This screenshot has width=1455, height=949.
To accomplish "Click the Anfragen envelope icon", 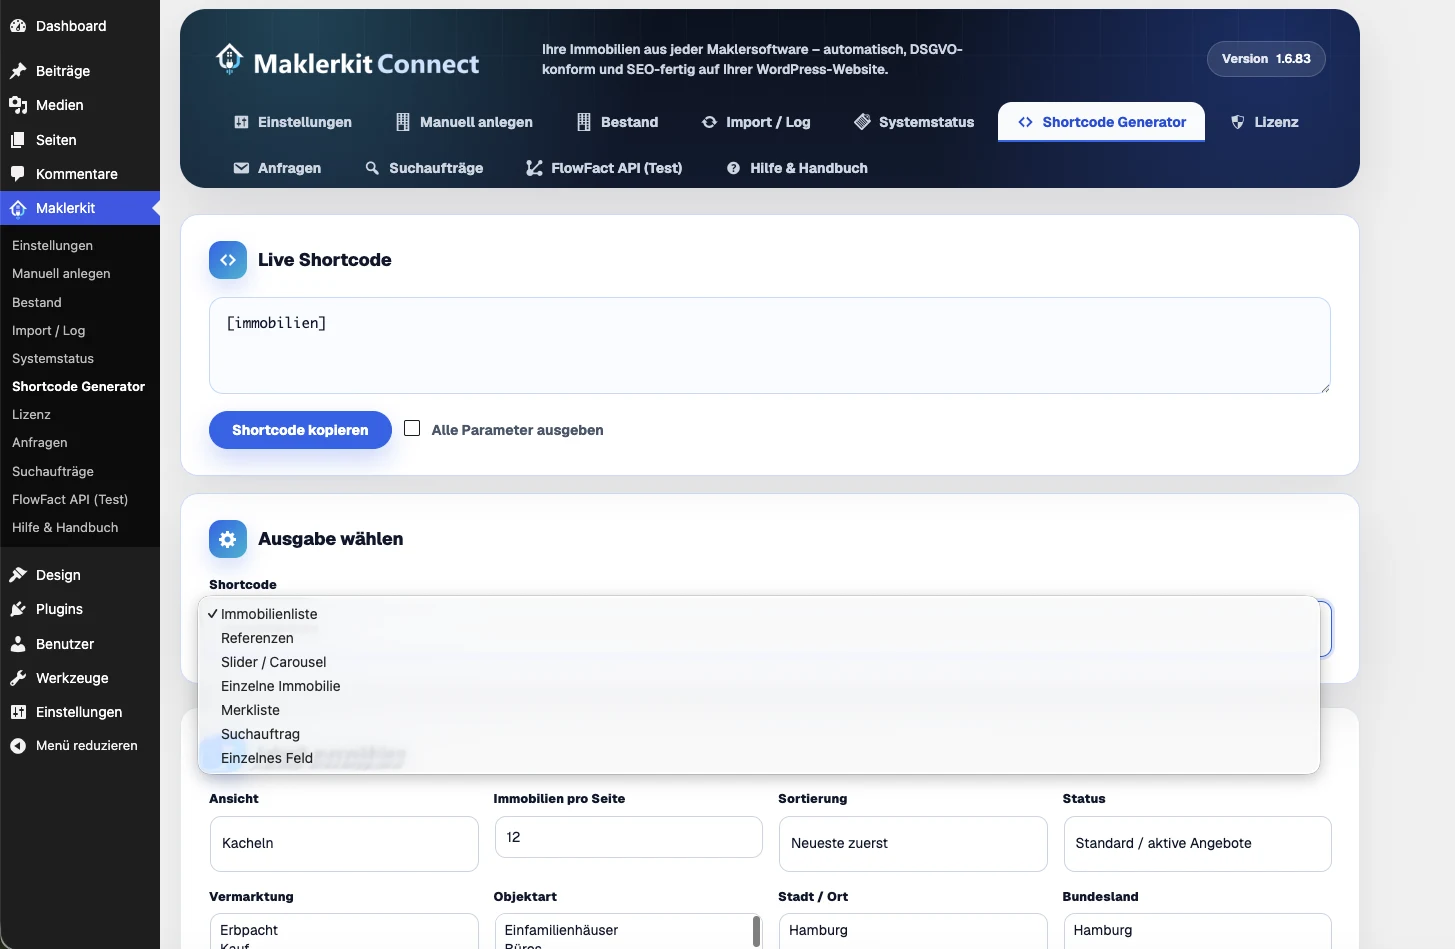I will 241,168.
